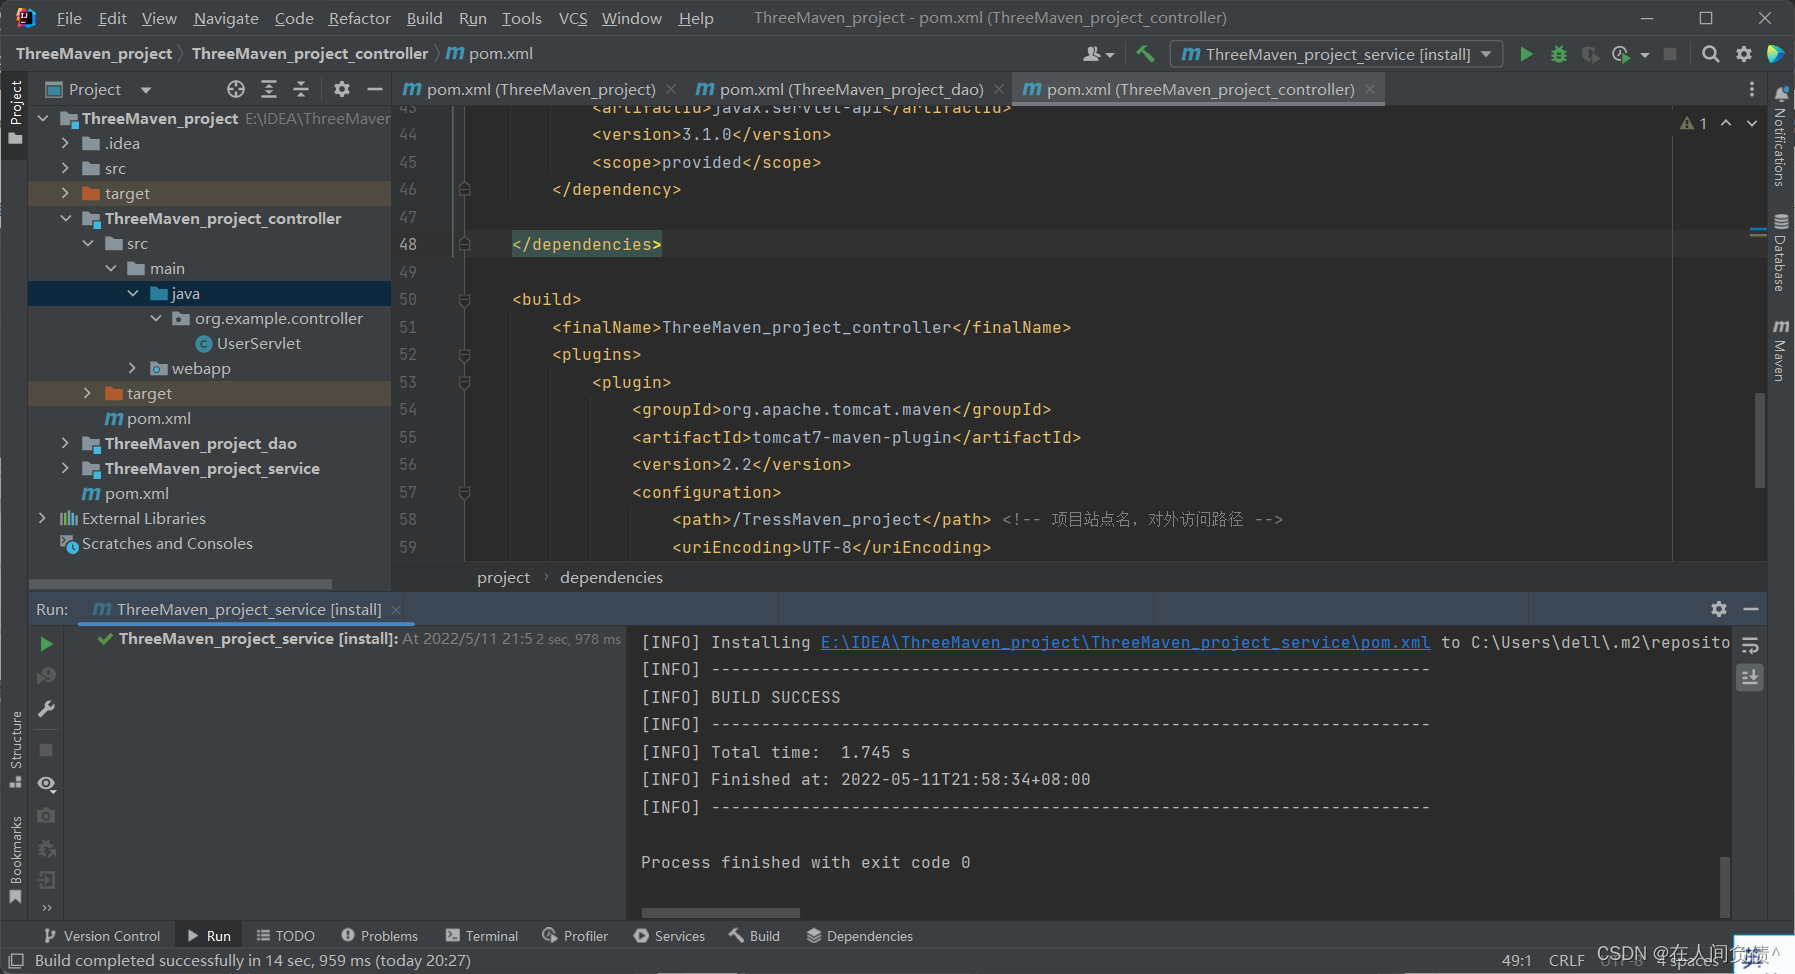Viewport: 1795px width, 974px height.
Task: Go to previous highlighted warning arrow
Action: (1726, 123)
